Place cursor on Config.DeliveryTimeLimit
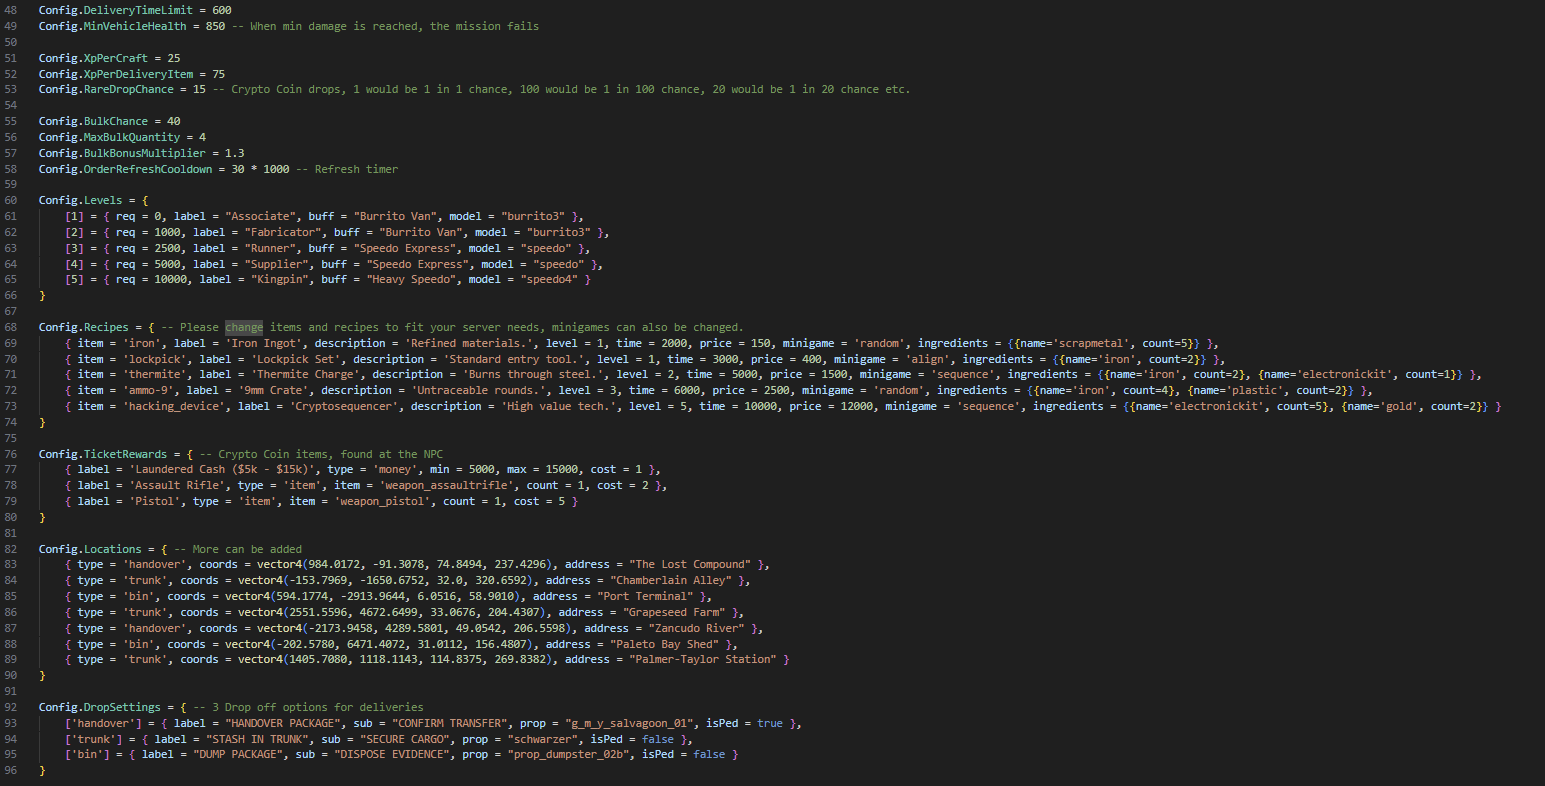The image size is (1545, 786). click(x=116, y=10)
